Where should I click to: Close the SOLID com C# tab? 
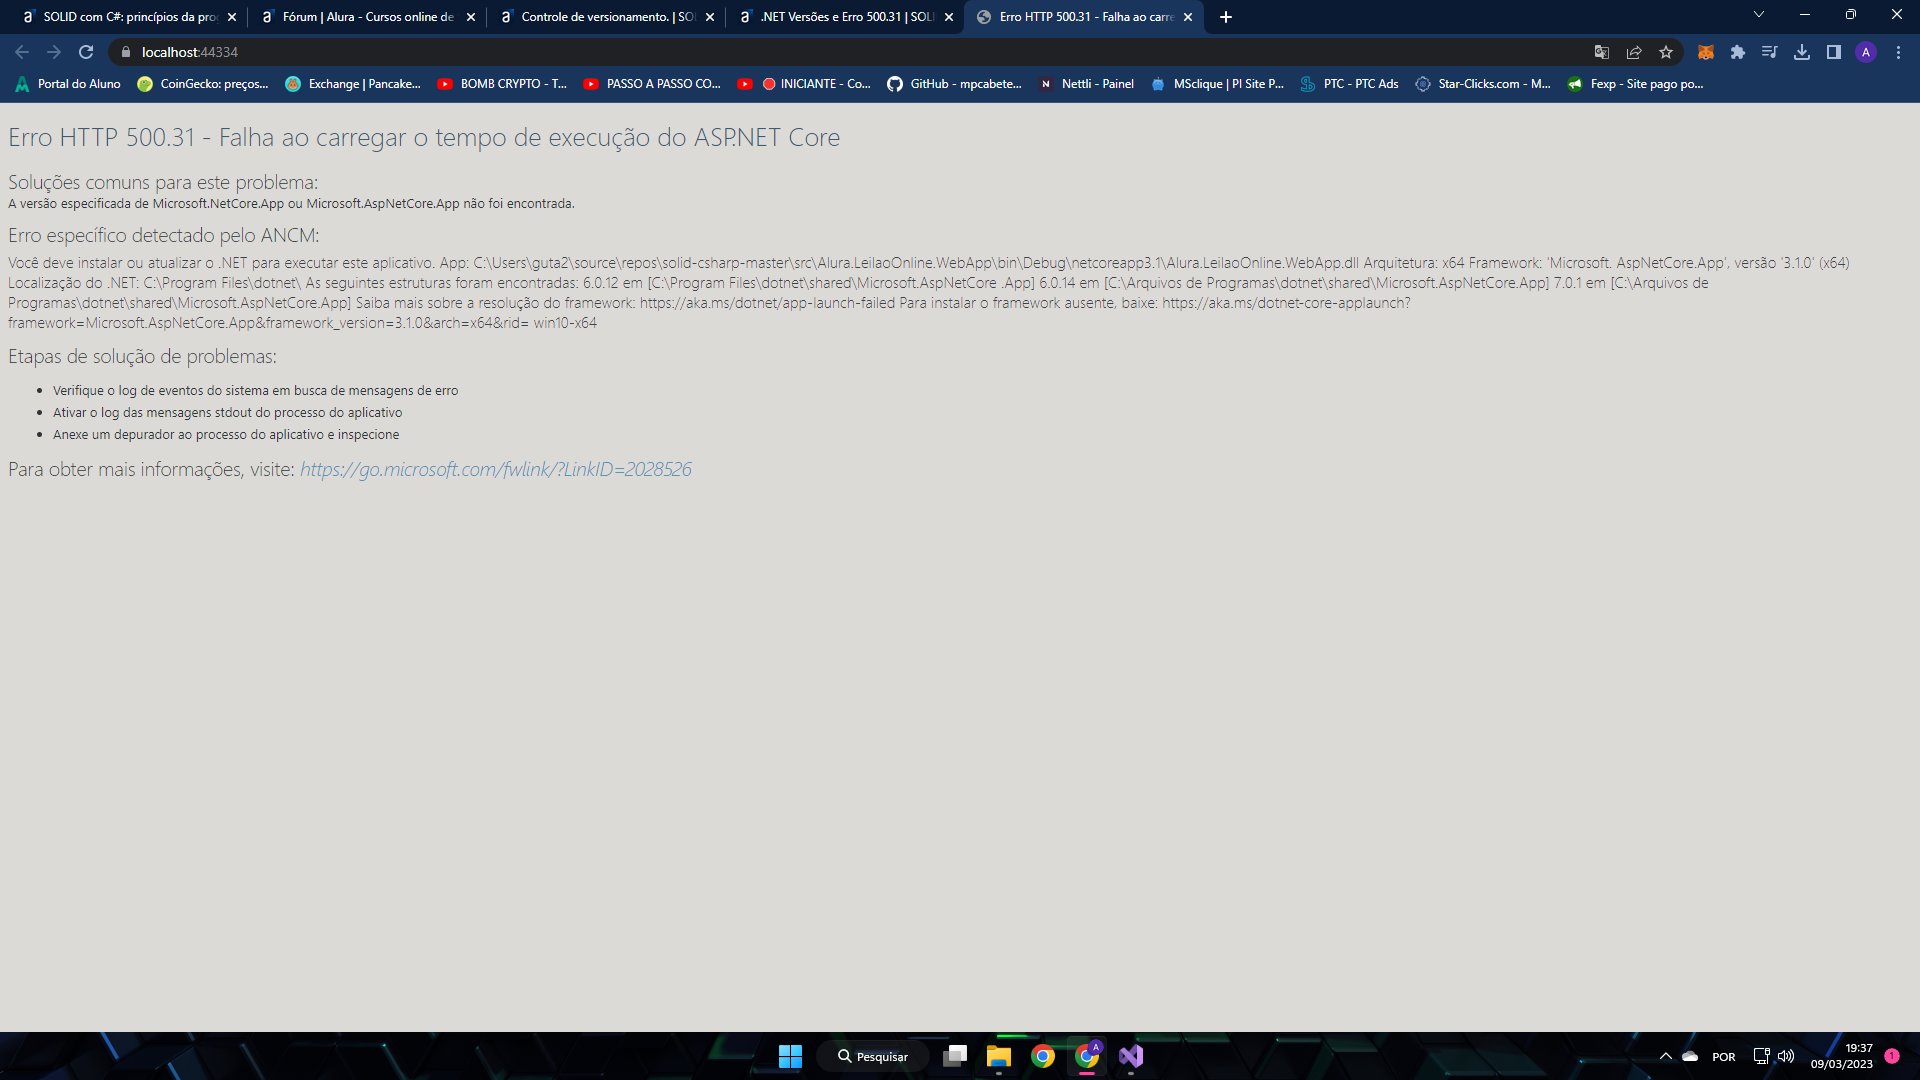click(x=232, y=17)
